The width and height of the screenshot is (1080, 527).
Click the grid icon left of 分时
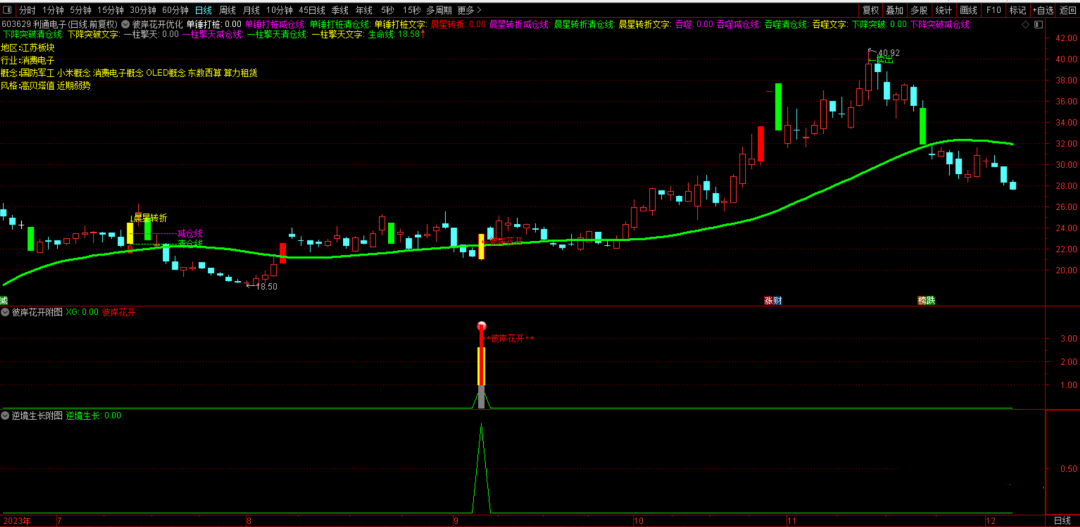point(8,10)
